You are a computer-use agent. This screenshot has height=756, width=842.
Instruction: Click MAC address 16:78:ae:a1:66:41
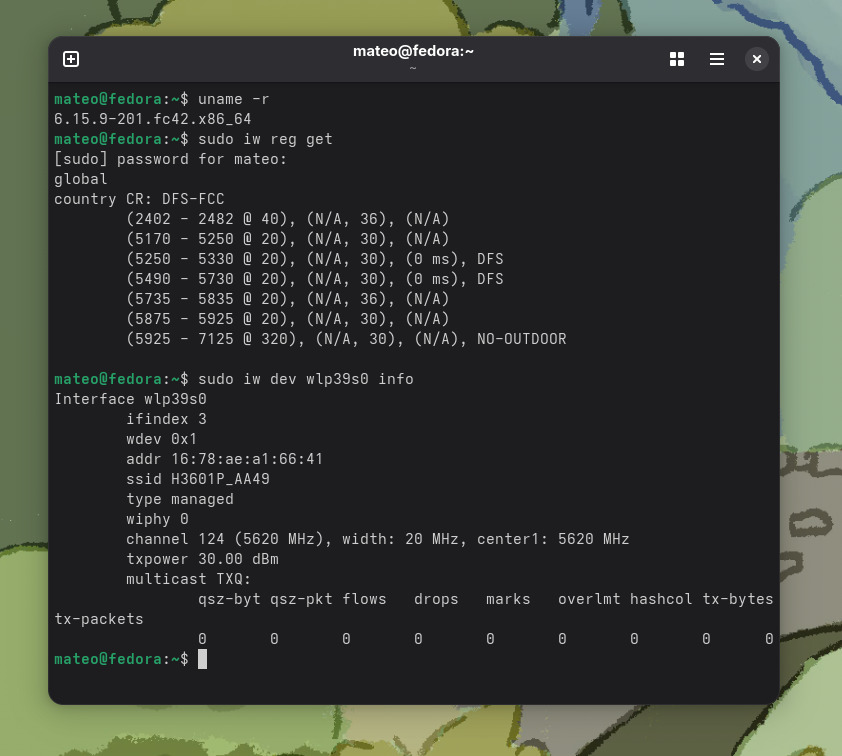247,459
